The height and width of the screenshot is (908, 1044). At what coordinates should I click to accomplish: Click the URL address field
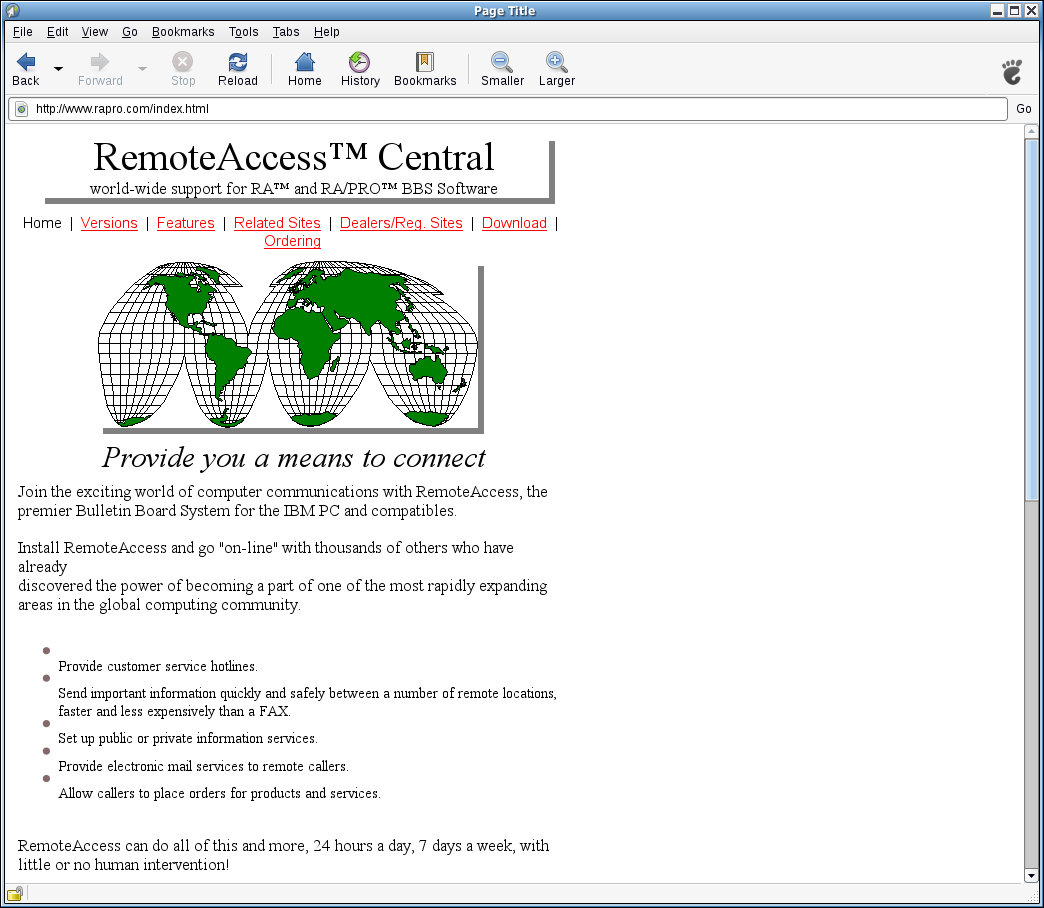pyautogui.click(x=507, y=109)
